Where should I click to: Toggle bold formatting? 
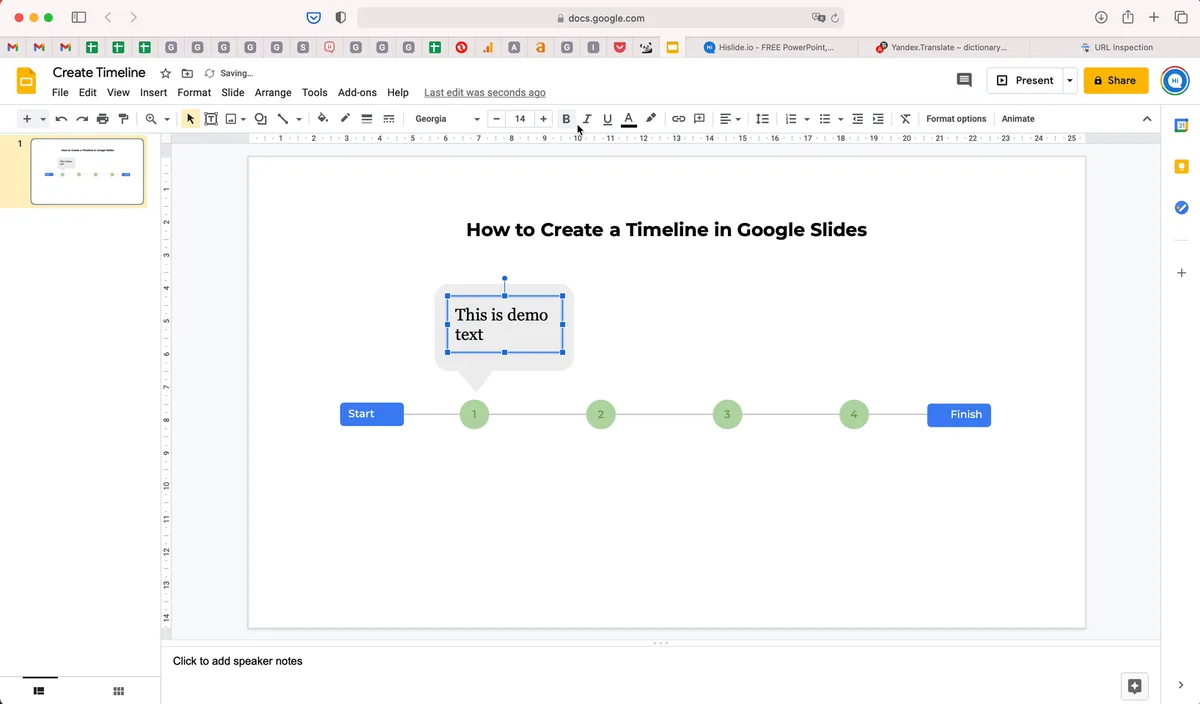(566, 119)
